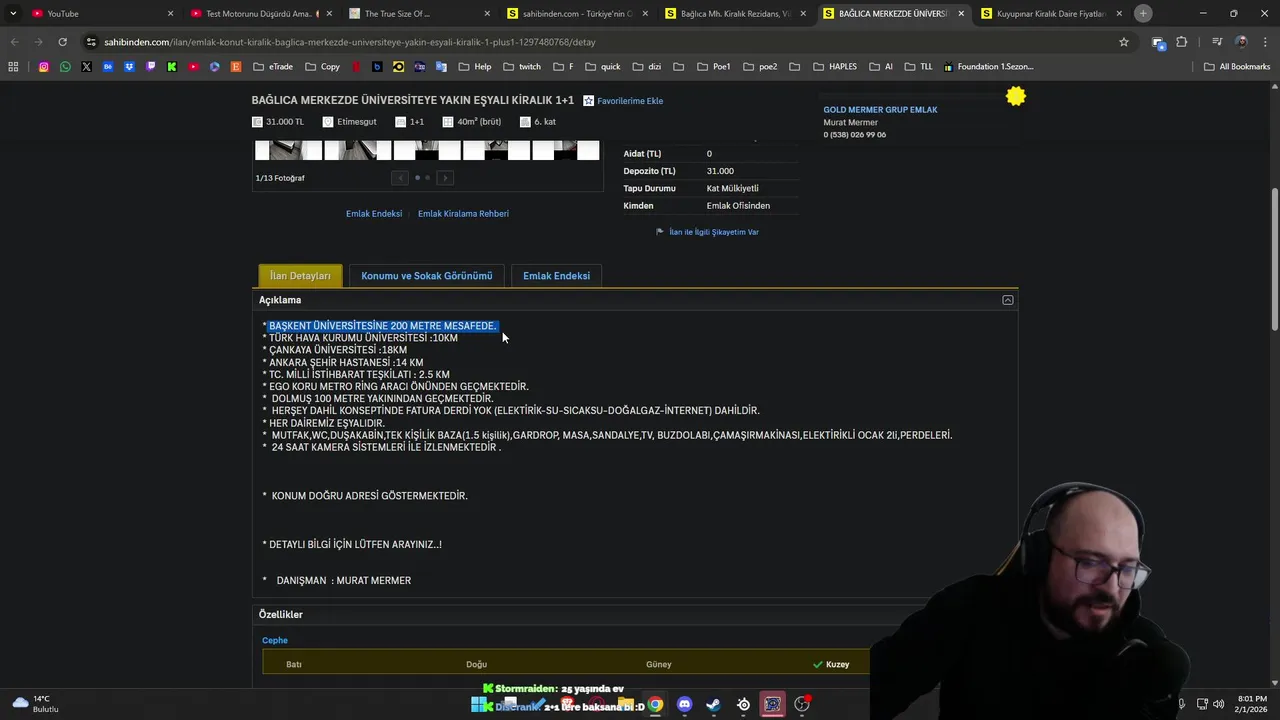This screenshot has height=720, width=1280.
Task: Open the HAPLES bookmarks folder
Action: 835,67
